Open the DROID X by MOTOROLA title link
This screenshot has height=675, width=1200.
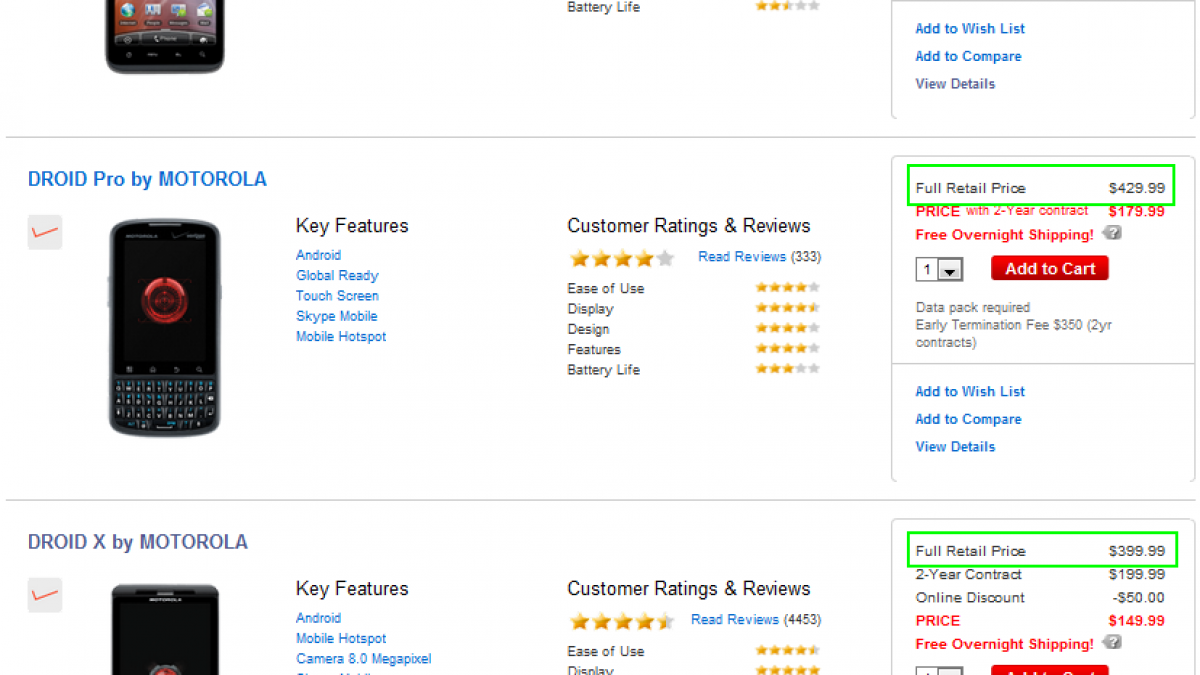pos(138,542)
